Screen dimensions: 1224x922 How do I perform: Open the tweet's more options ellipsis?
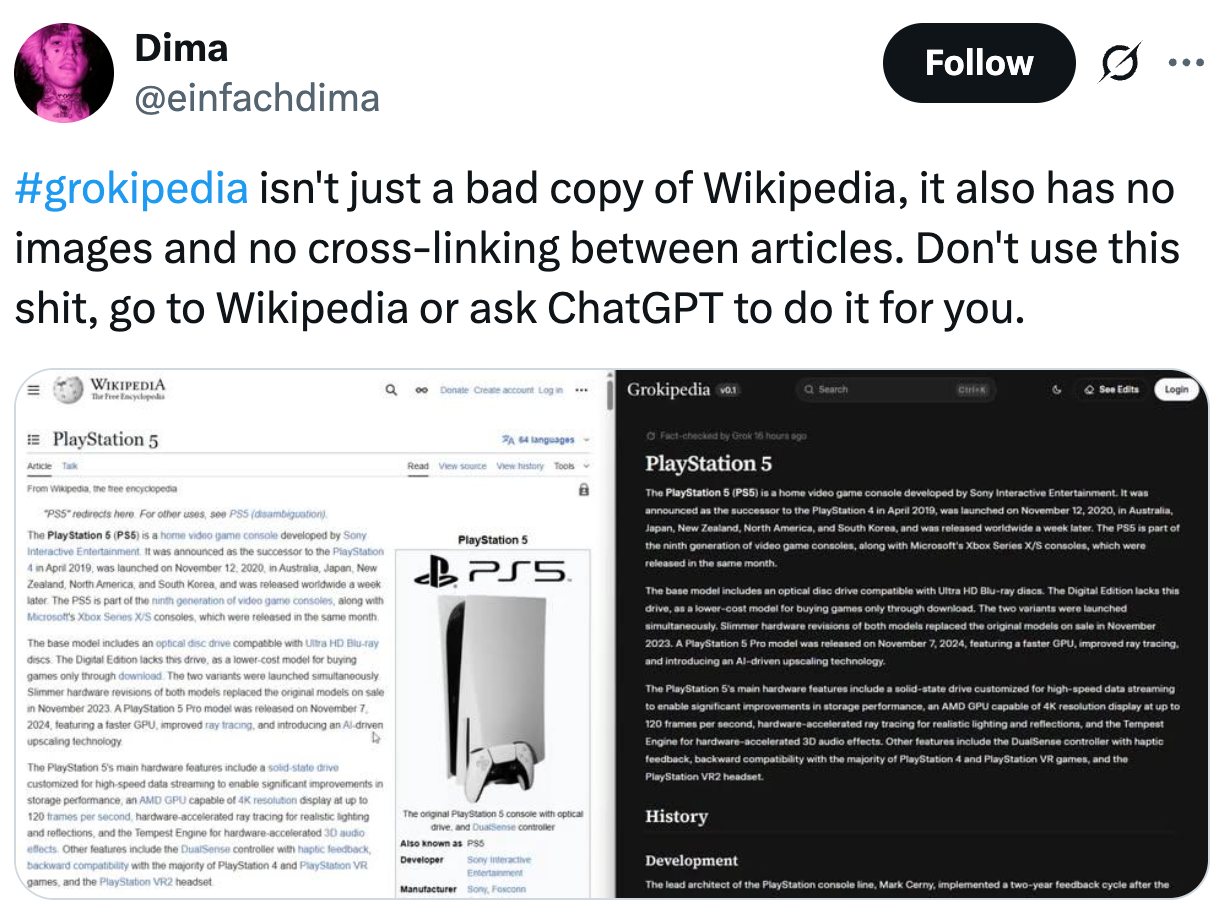tap(1186, 62)
